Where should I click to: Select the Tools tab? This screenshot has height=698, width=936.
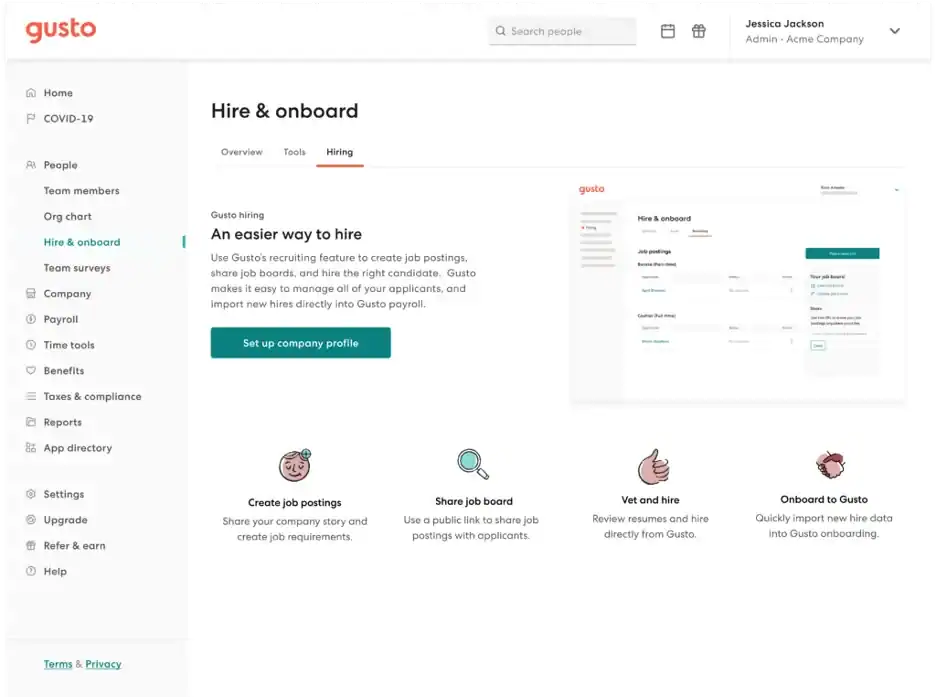click(294, 152)
